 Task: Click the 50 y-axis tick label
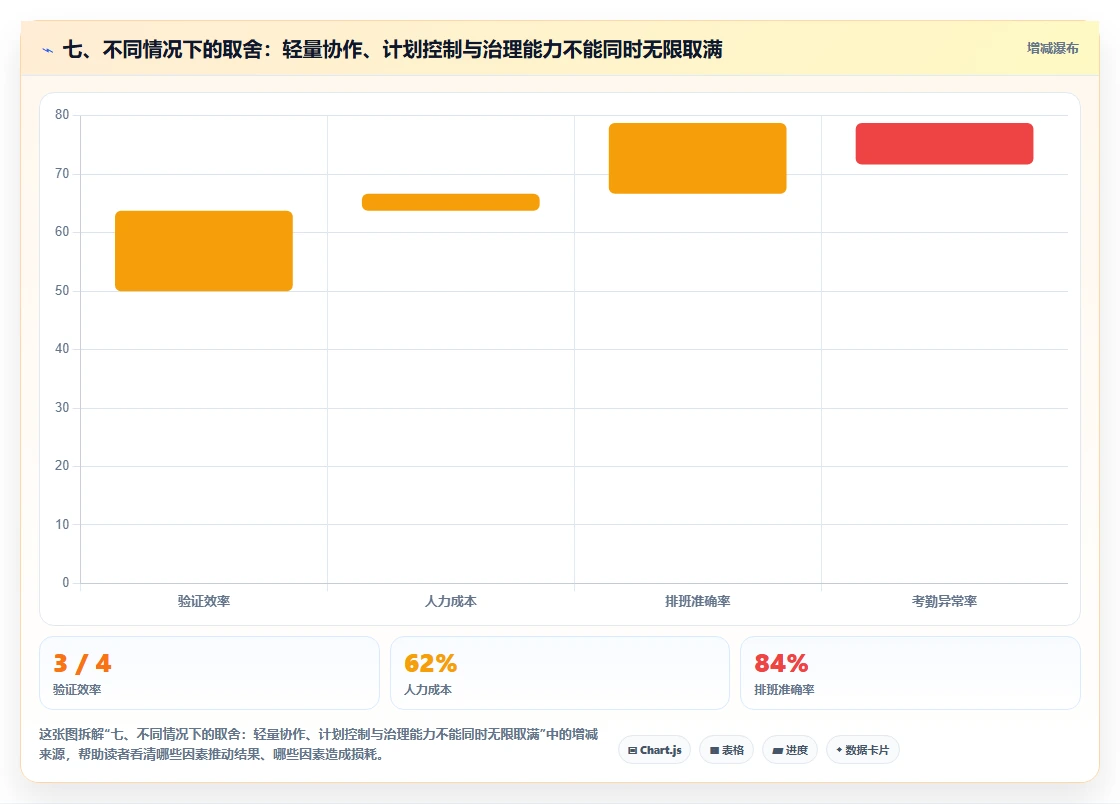62,291
